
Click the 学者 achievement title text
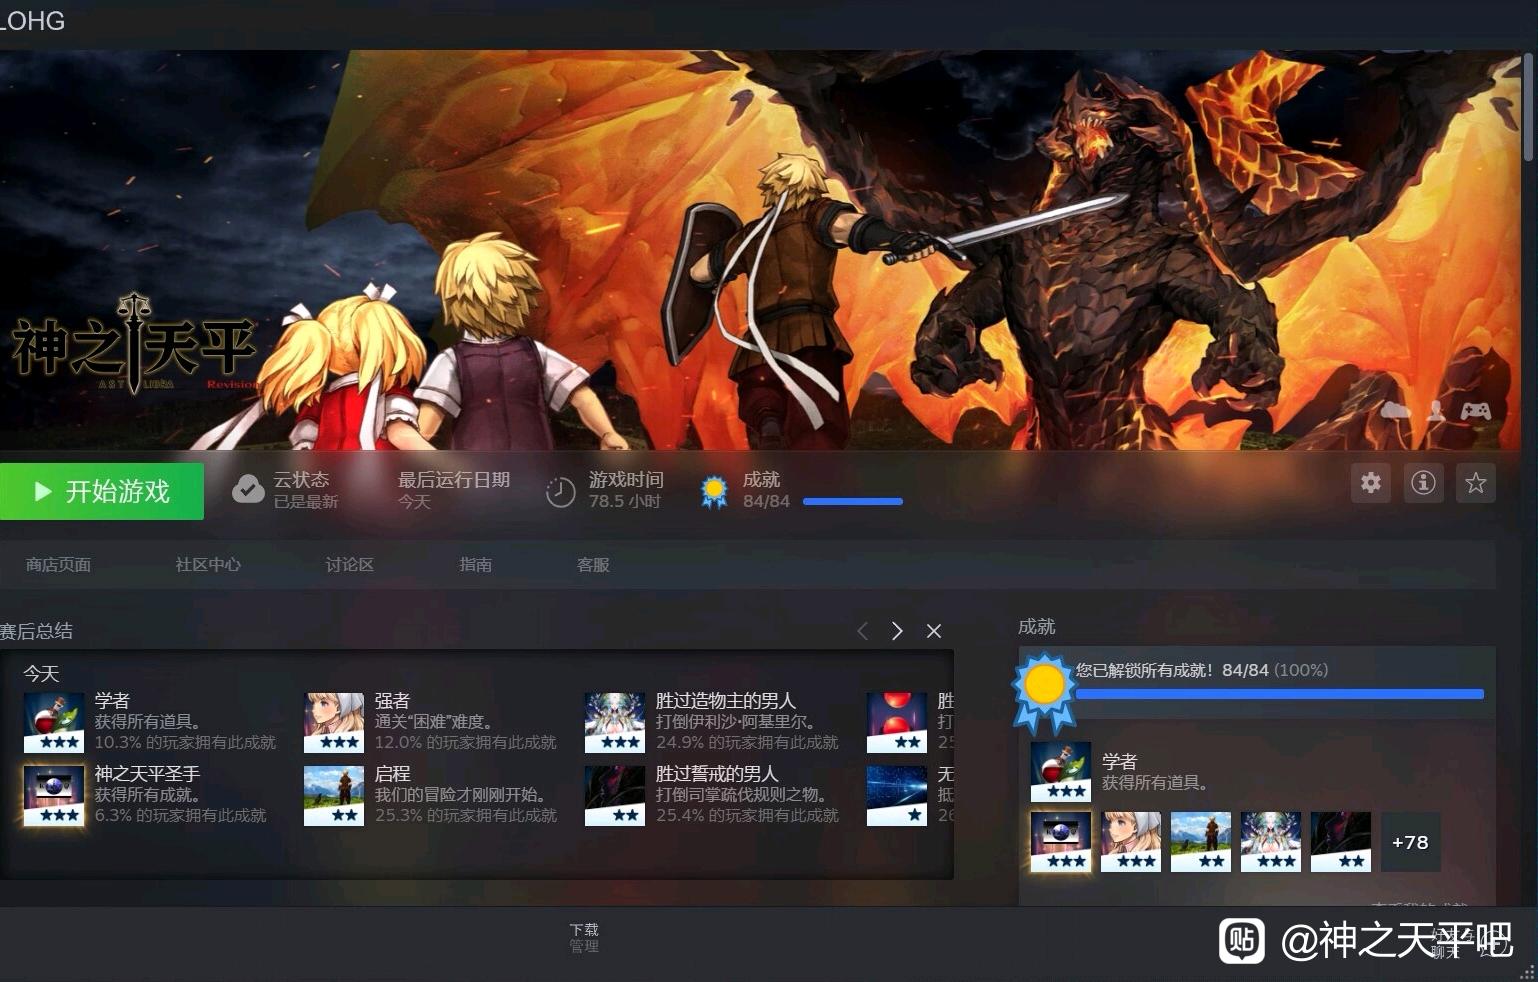point(112,701)
